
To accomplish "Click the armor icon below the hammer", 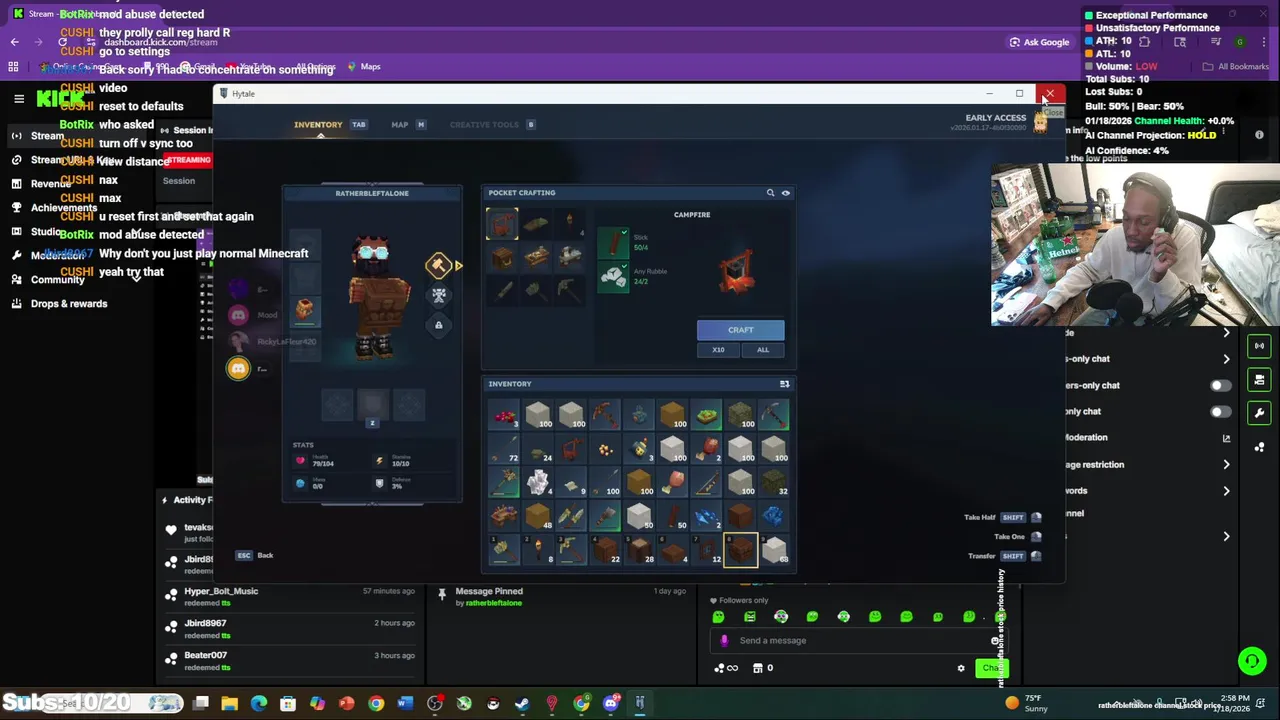I will [x=438, y=295].
